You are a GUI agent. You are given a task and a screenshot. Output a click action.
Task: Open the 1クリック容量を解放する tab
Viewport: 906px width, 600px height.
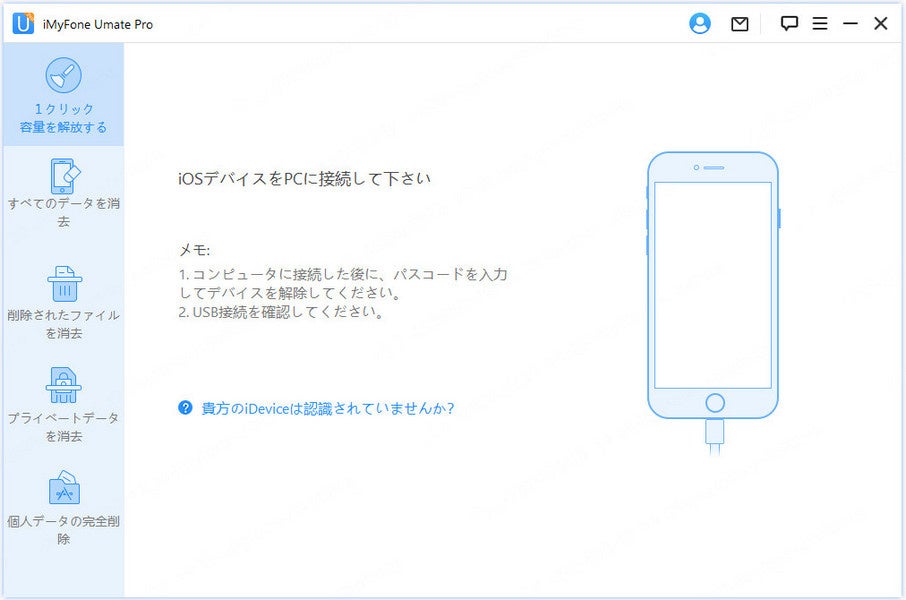click(64, 95)
